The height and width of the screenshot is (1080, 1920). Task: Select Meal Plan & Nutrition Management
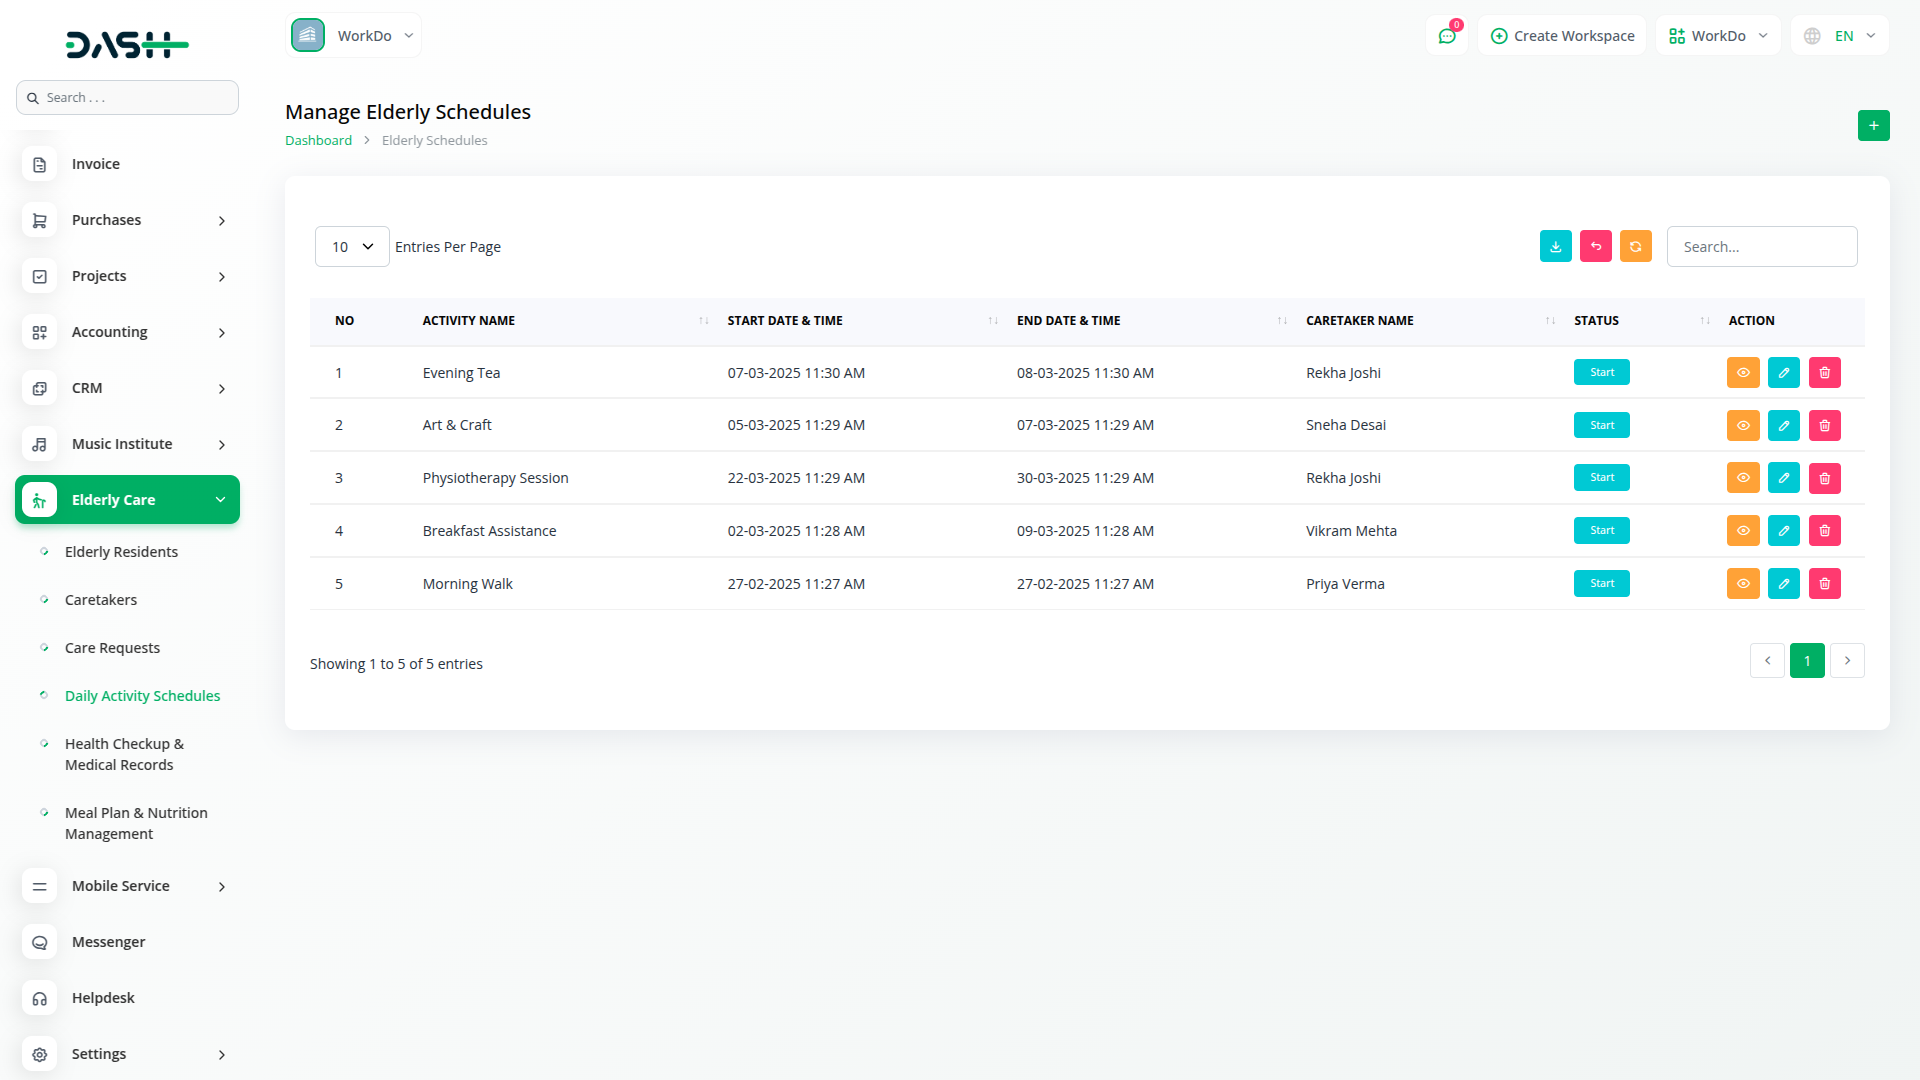point(136,823)
